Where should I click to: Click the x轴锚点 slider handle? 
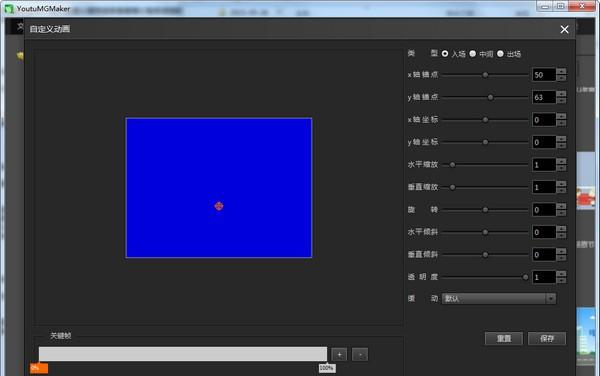485,75
